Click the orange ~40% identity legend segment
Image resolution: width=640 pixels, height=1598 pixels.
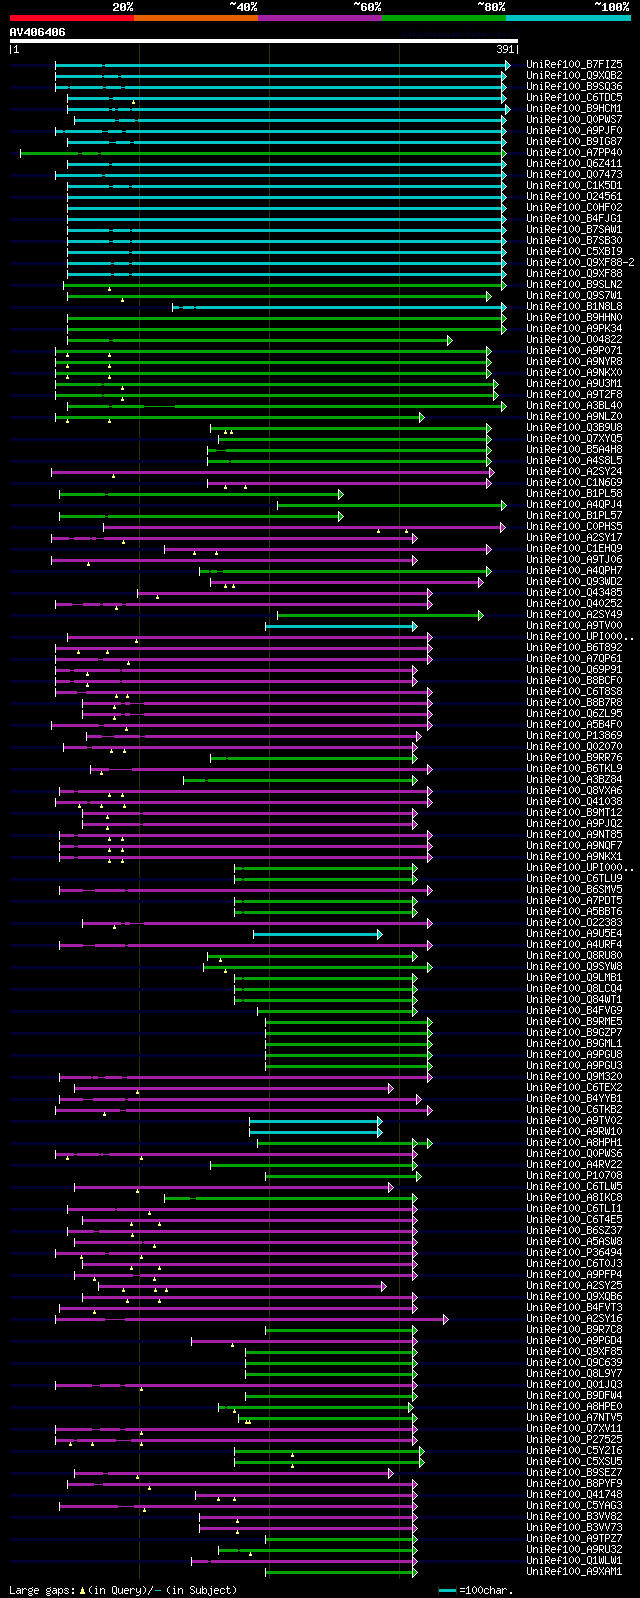196,18
